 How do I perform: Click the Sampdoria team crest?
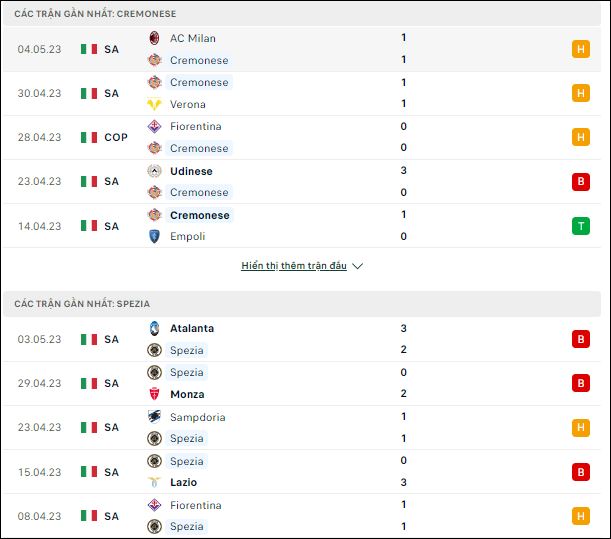coord(154,417)
